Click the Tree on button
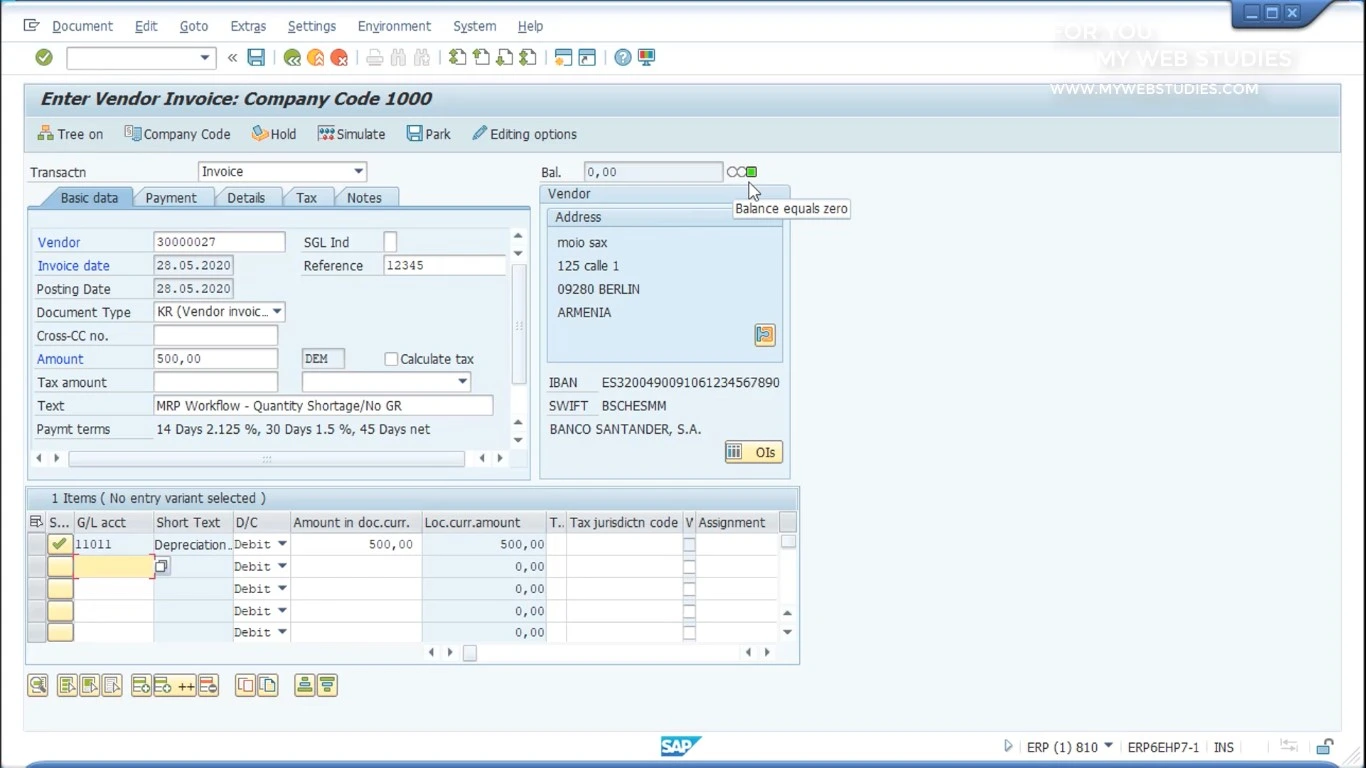 pos(70,134)
